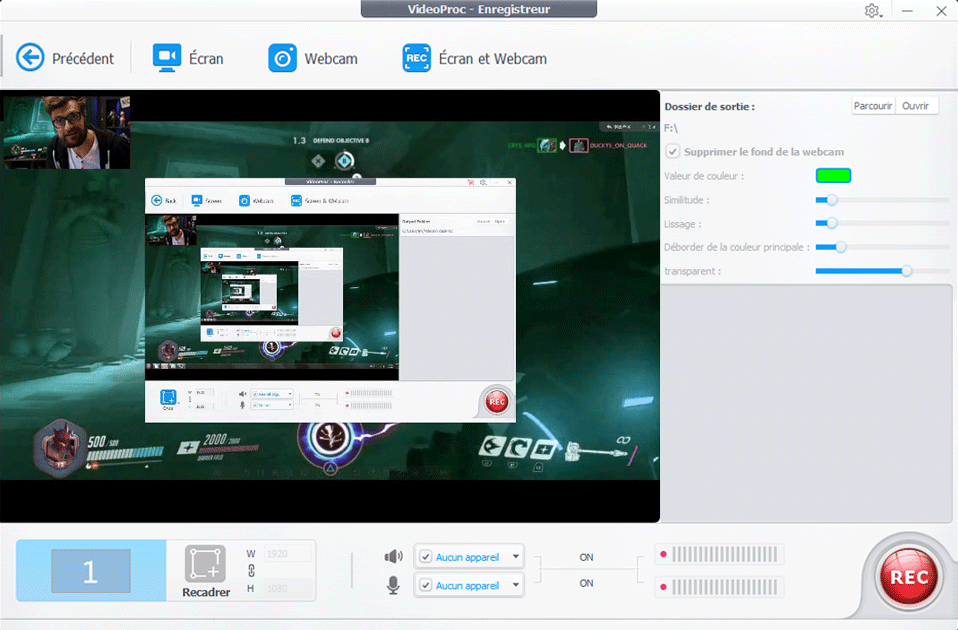Click Ouvrir to open output folder
The image size is (958, 630).
tap(916, 106)
